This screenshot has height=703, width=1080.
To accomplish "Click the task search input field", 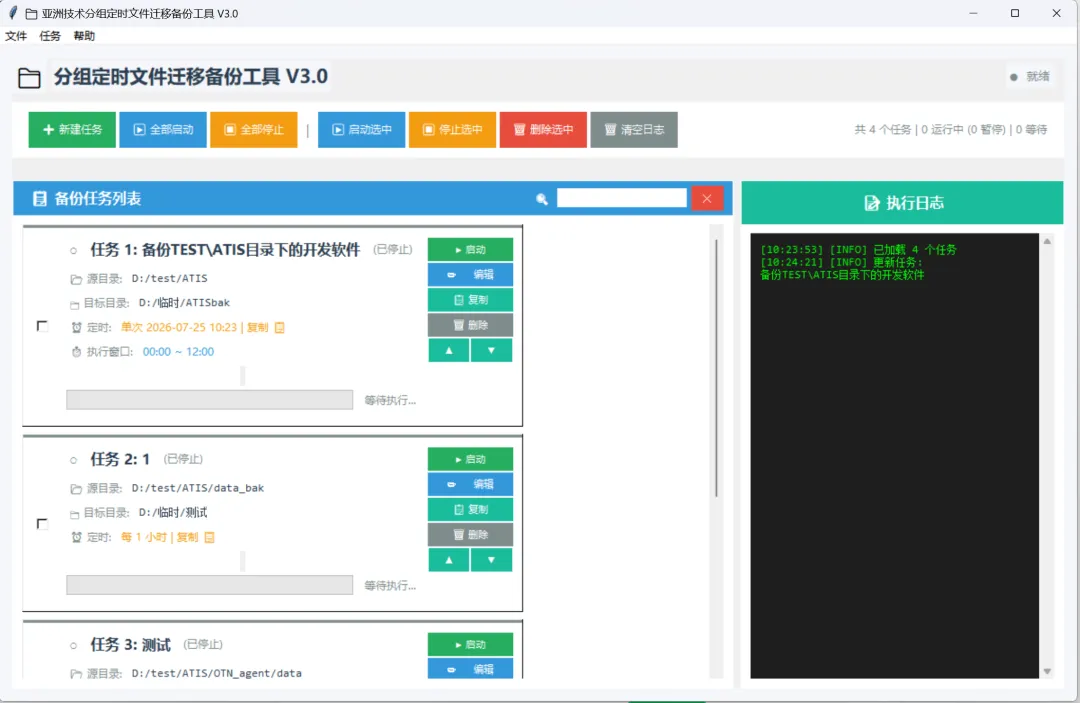I will click(x=621, y=198).
